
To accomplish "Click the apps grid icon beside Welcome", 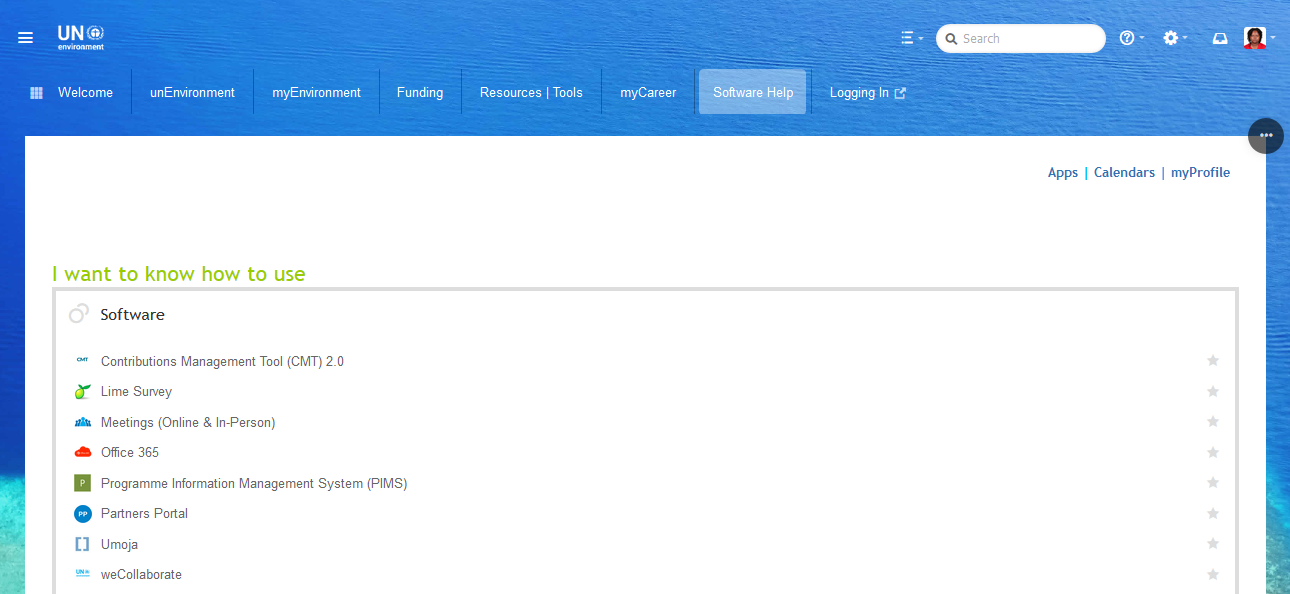I will tap(36, 93).
